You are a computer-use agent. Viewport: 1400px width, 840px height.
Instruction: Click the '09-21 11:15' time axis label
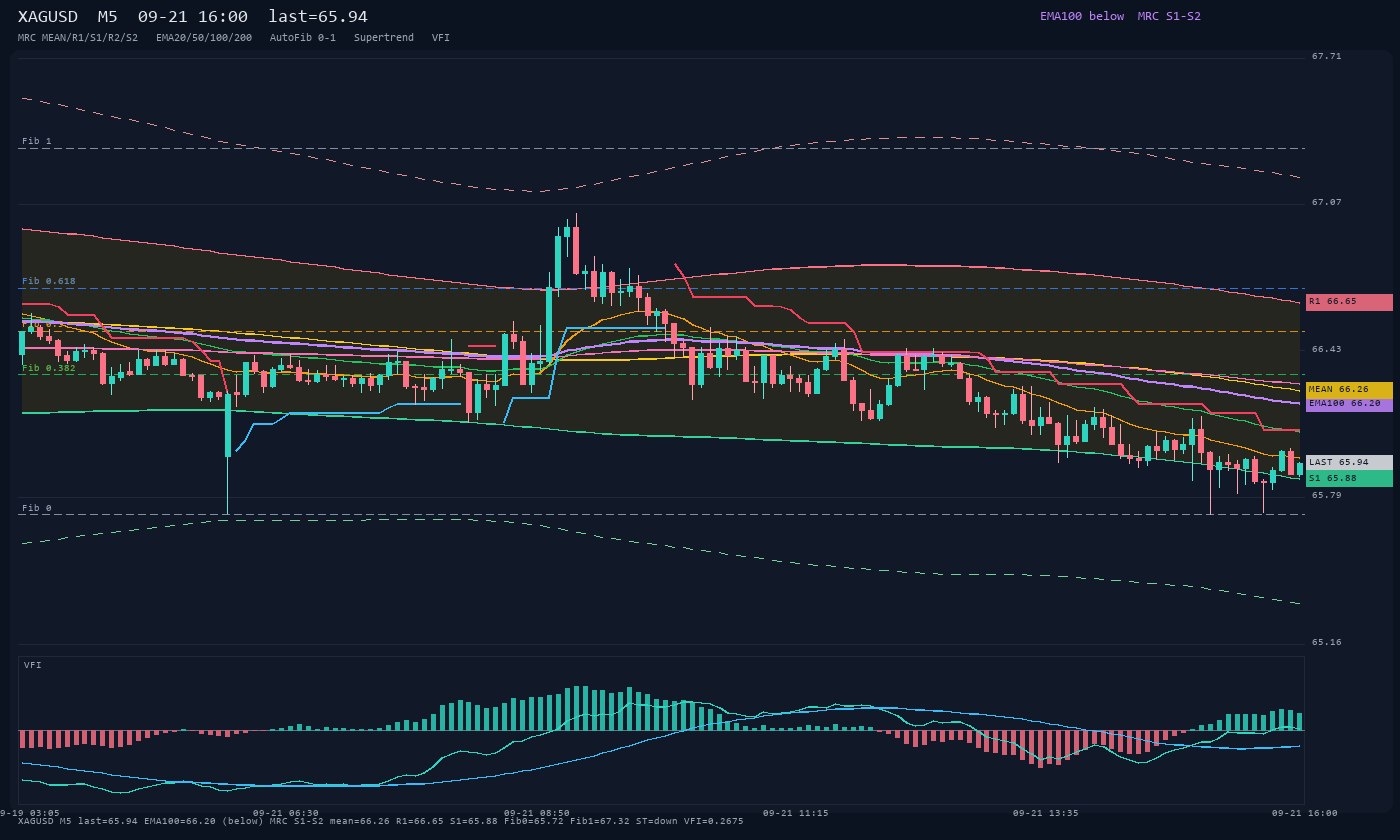click(x=795, y=813)
